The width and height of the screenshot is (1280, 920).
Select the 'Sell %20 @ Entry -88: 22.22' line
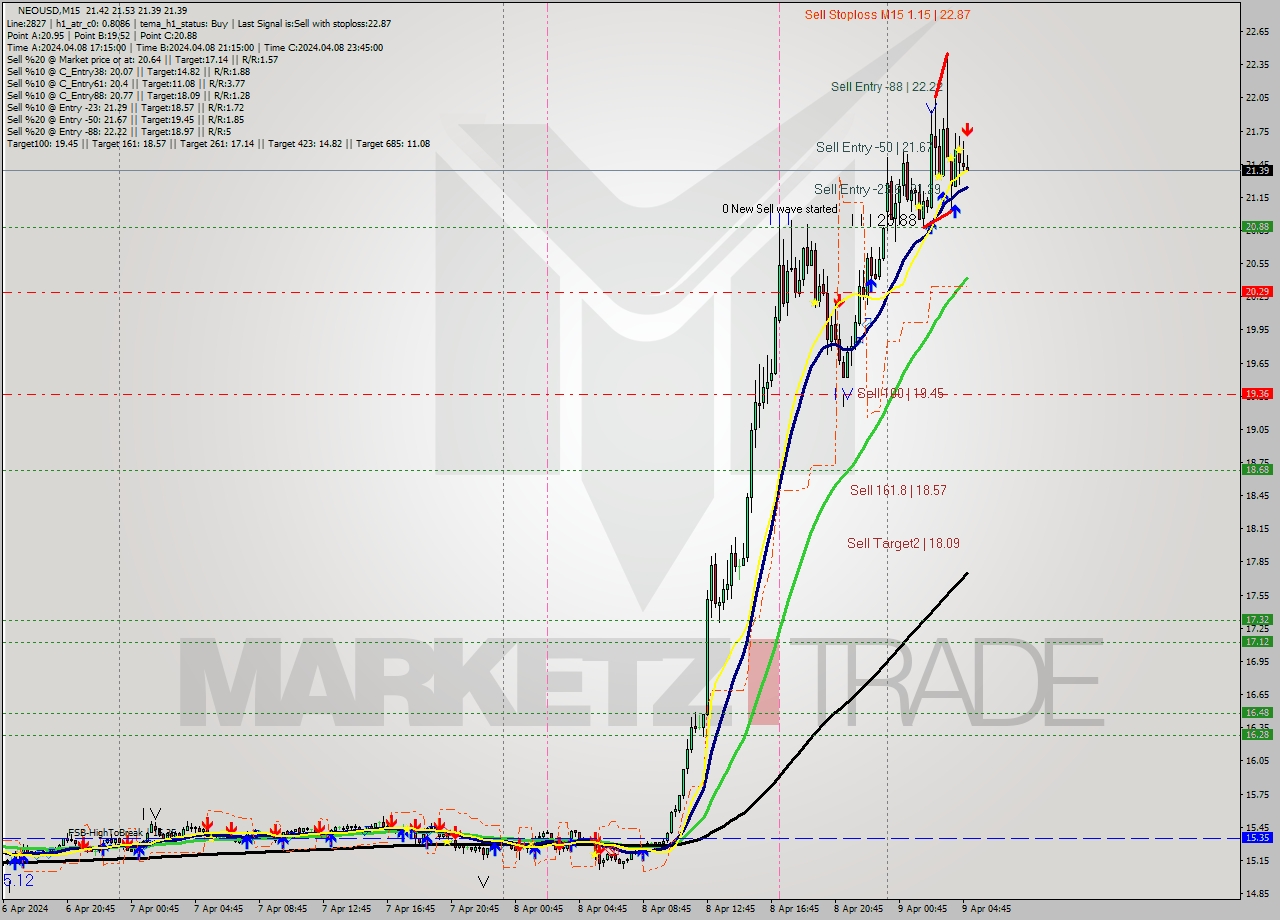119,131
